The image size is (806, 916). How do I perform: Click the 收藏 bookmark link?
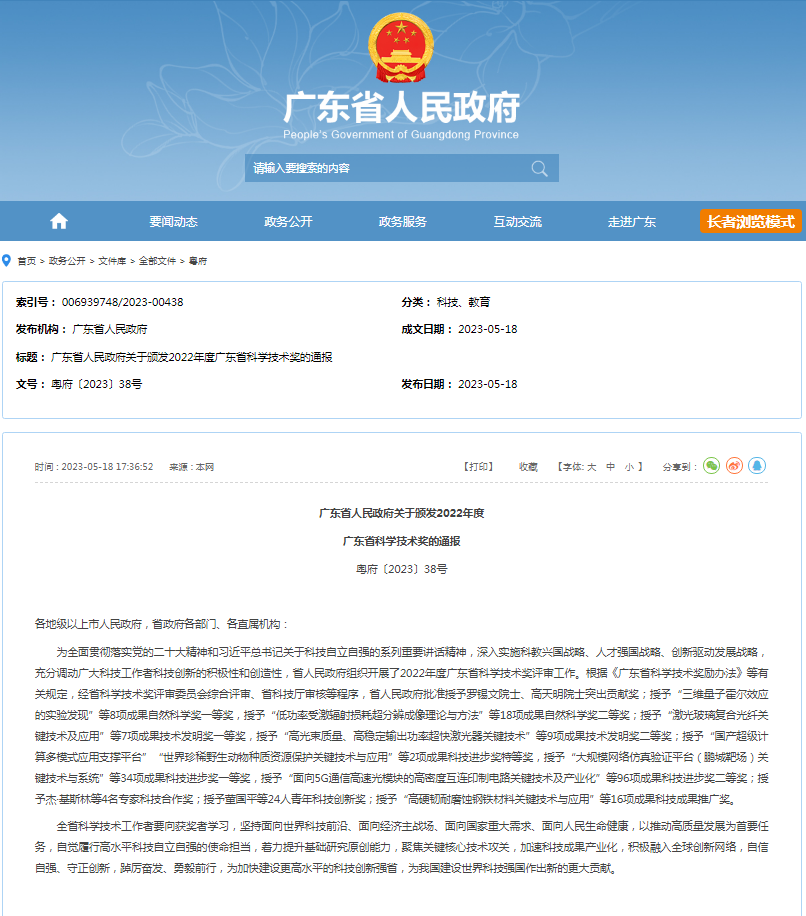click(x=528, y=467)
